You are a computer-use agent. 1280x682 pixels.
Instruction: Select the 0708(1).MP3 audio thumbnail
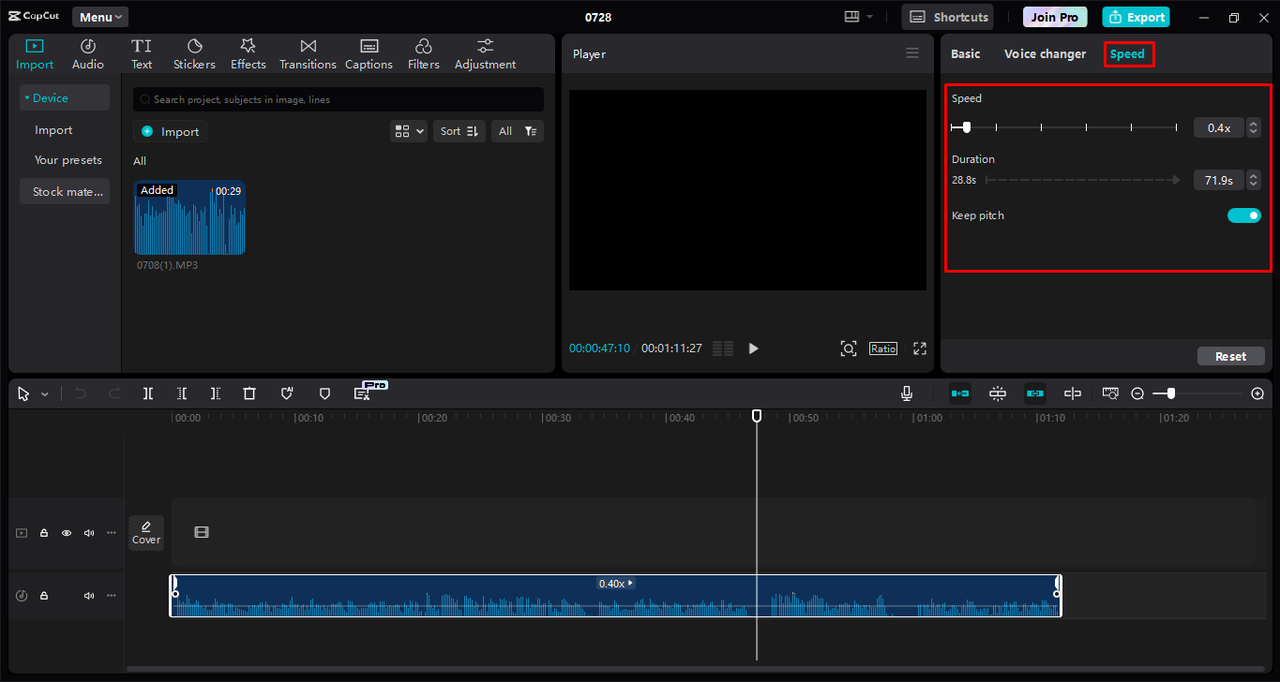(190, 218)
